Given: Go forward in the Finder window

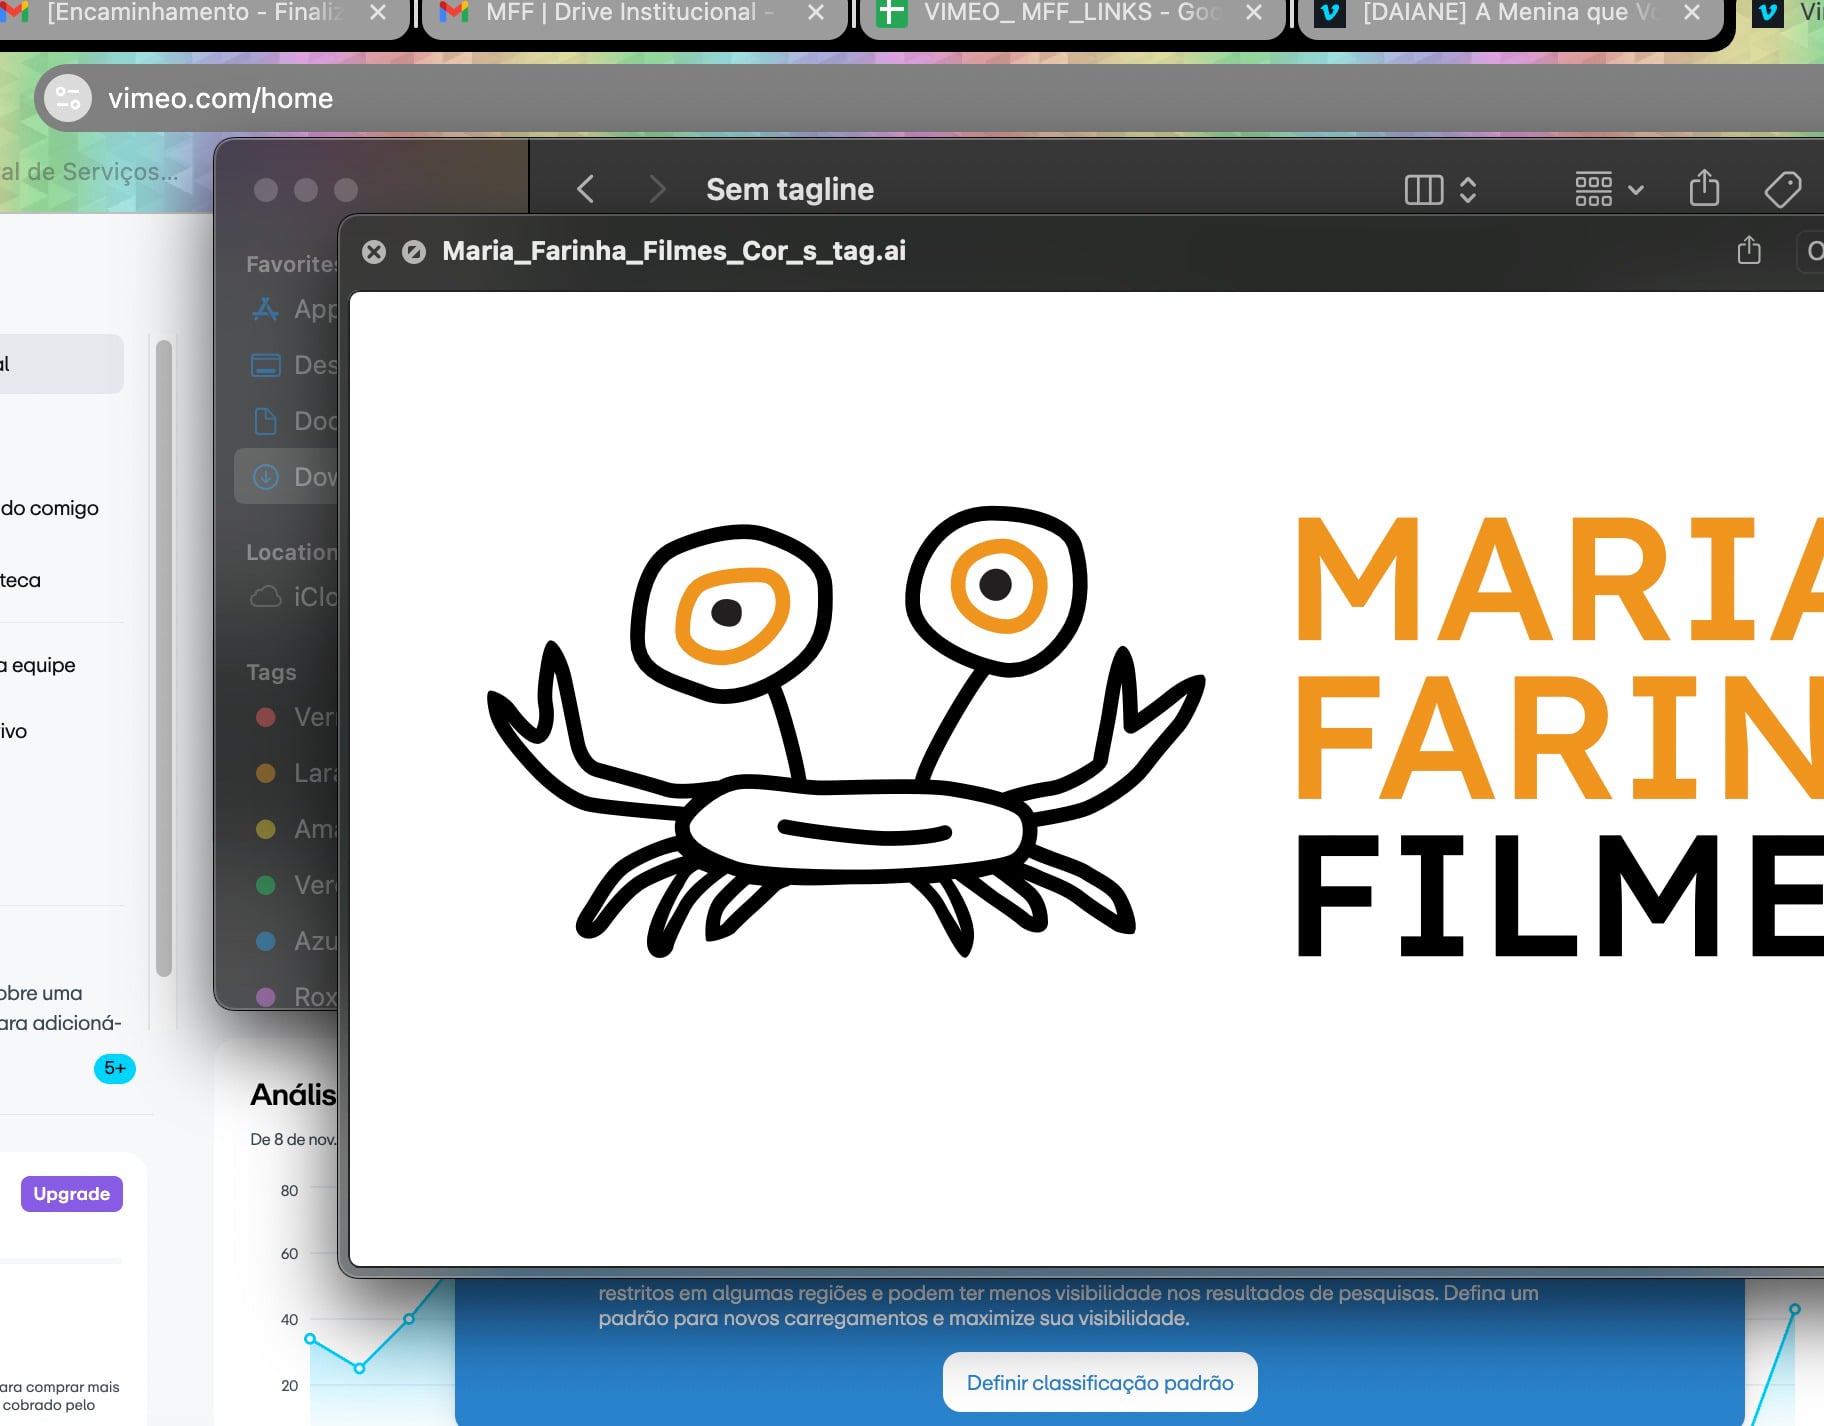Looking at the screenshot, I should click(657, 189).
